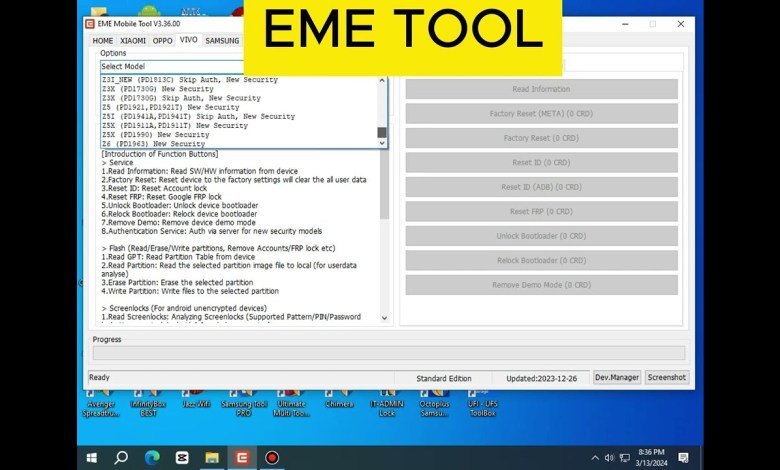This screenshot has width=780, height=470.
Task: Select Z5 (PD1921,PD1921T) New Security
Action: click(171, 107)
